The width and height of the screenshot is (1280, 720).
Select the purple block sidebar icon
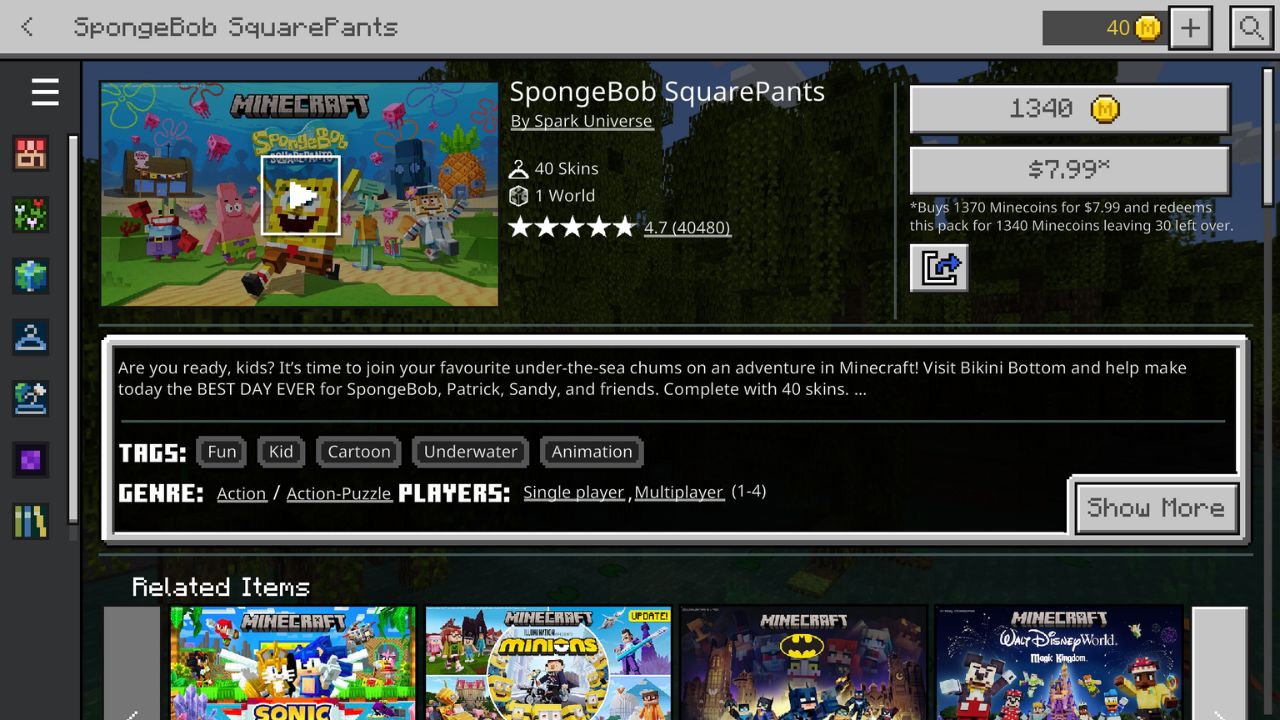(31, 460)
